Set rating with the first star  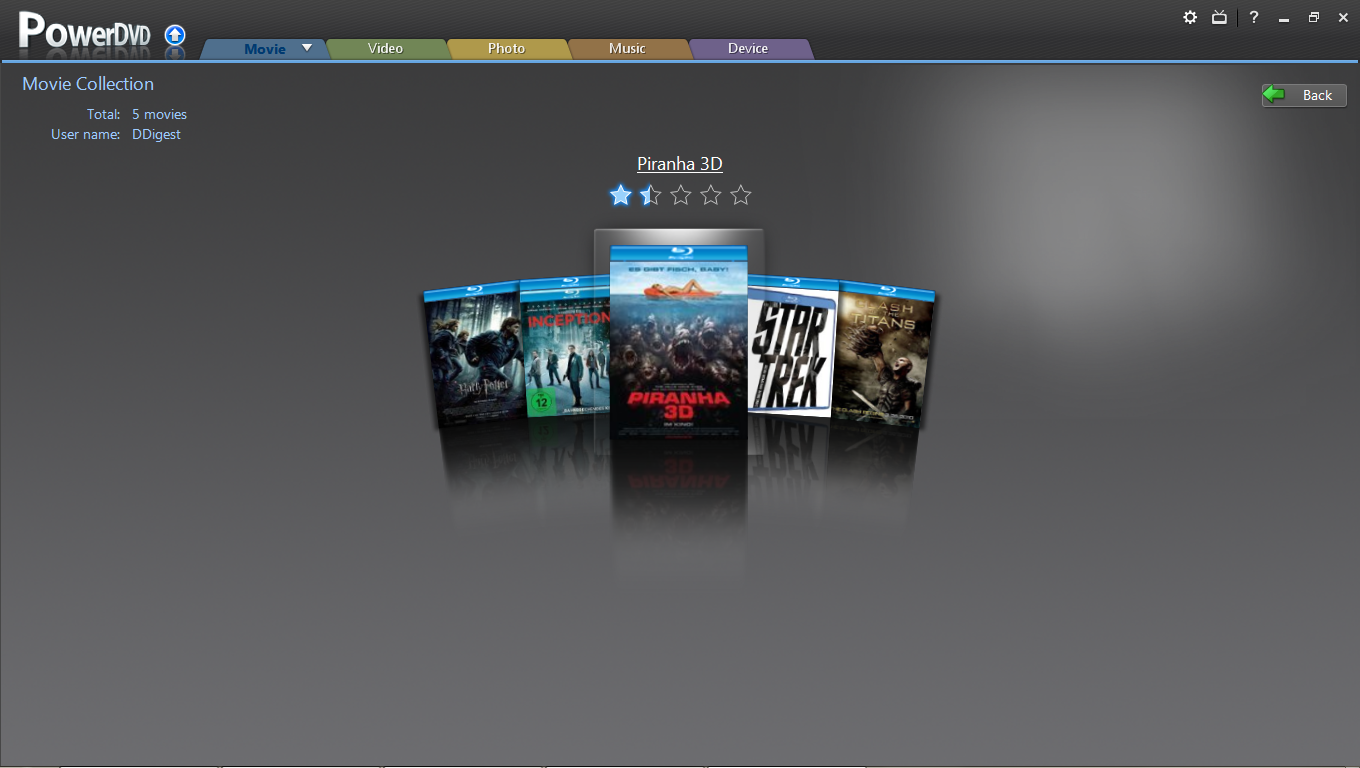621,195
